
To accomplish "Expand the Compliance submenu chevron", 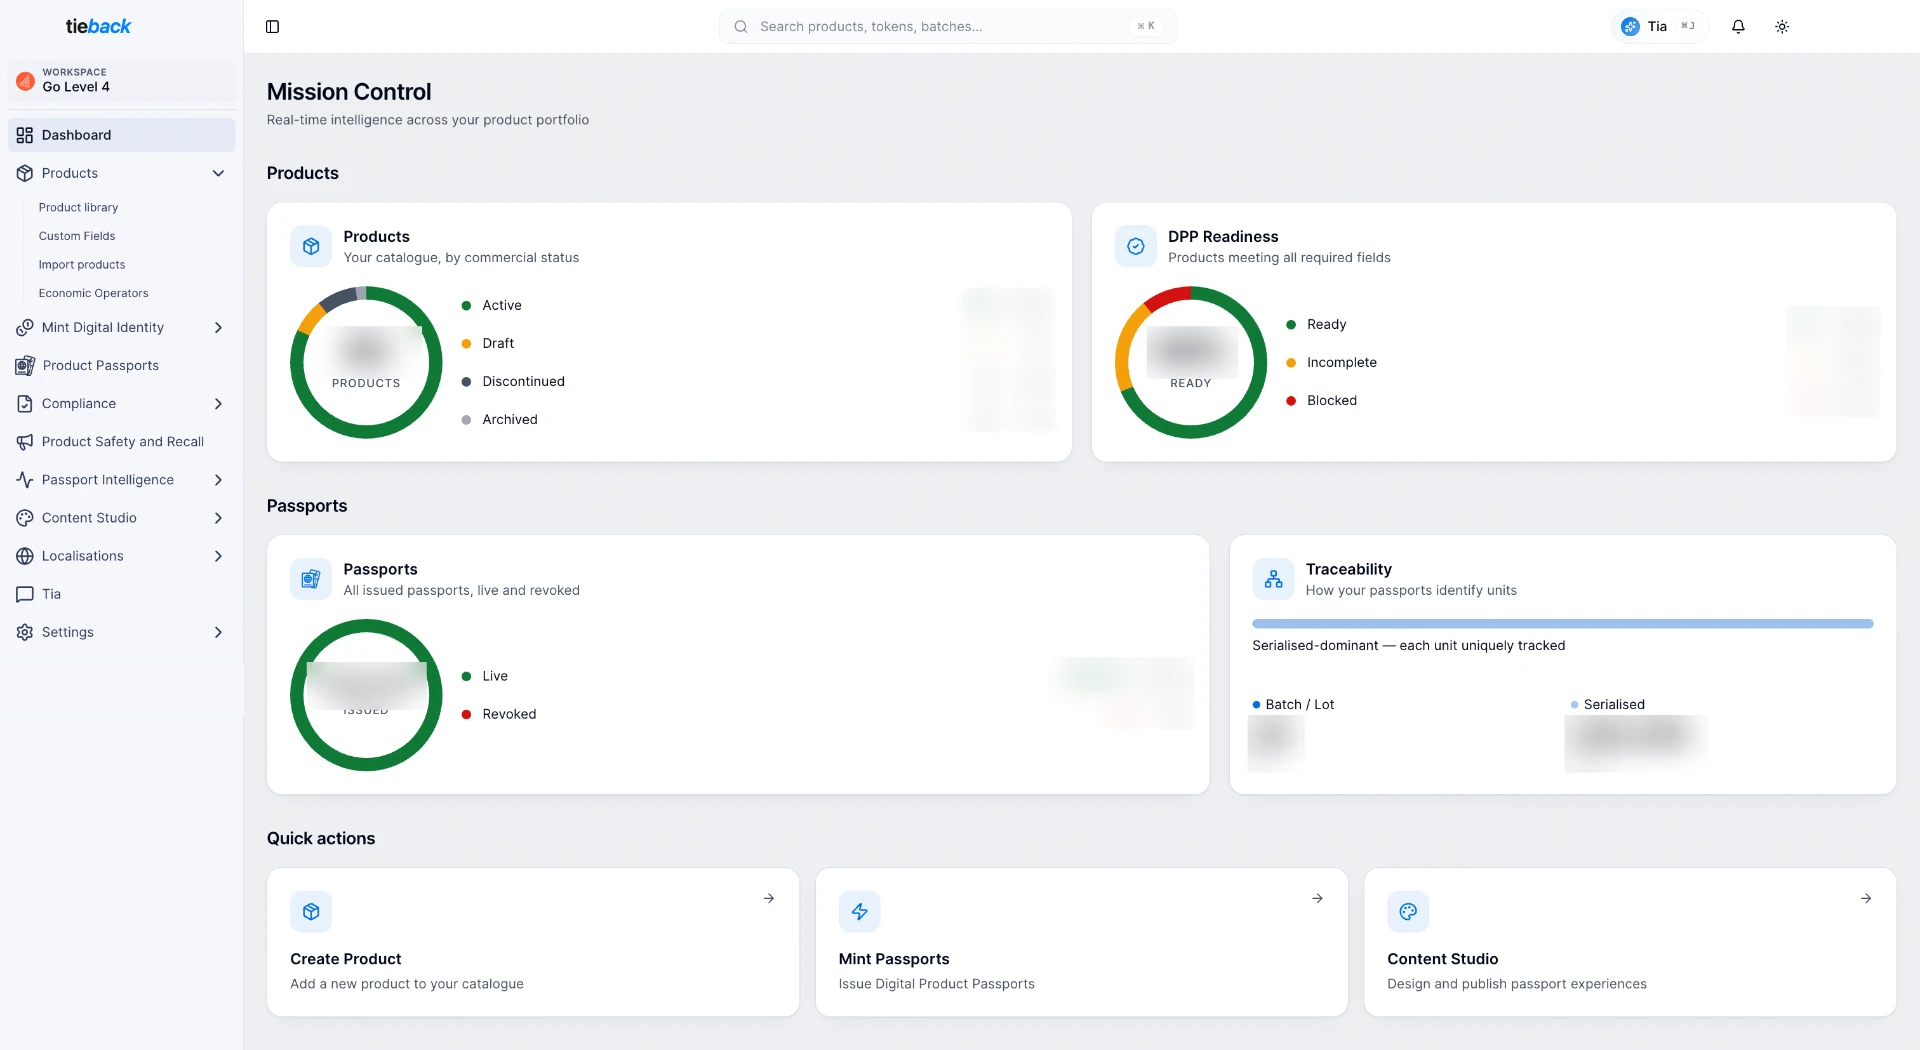I will pos(218,403).
